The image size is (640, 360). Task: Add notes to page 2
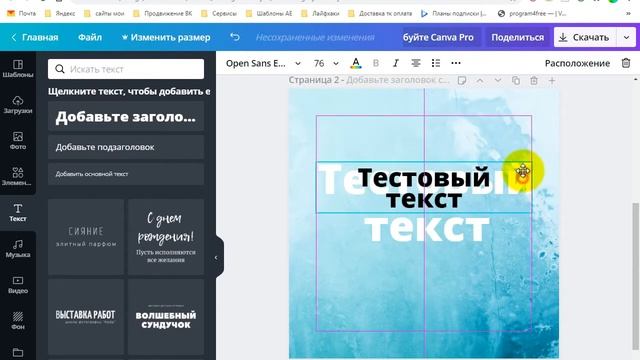(462, 80)
